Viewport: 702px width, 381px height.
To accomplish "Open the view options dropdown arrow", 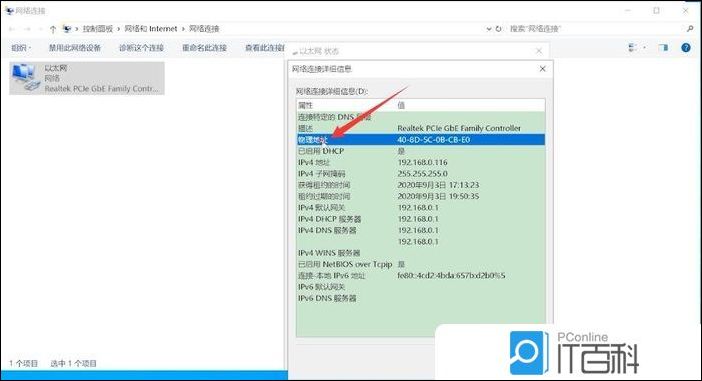I will coord(644,47).
